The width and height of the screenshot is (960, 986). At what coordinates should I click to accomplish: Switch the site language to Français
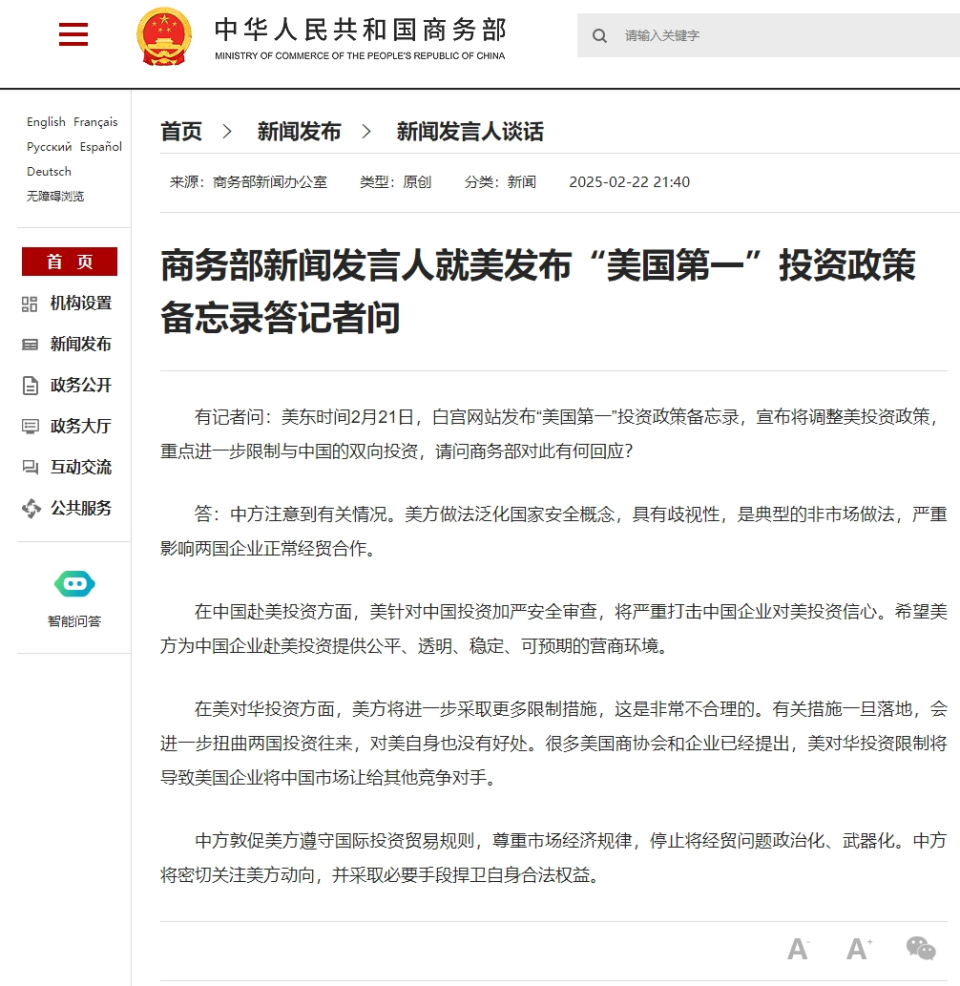click(98, 121)
